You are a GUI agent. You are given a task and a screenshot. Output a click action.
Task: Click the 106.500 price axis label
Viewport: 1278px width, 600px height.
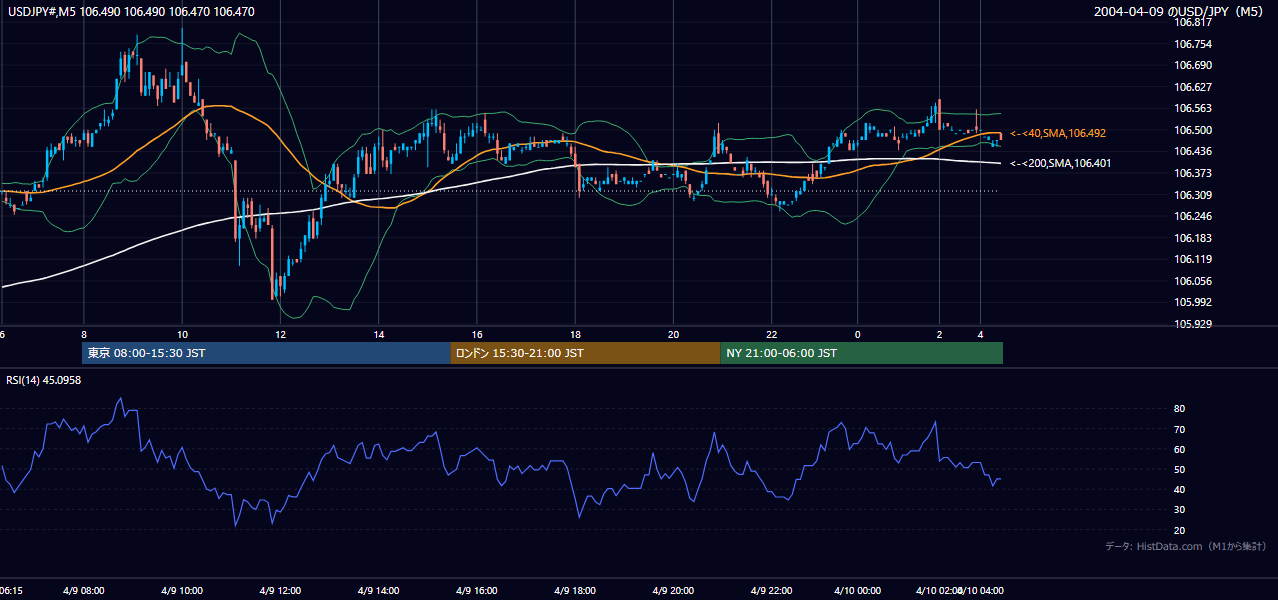1193,130
